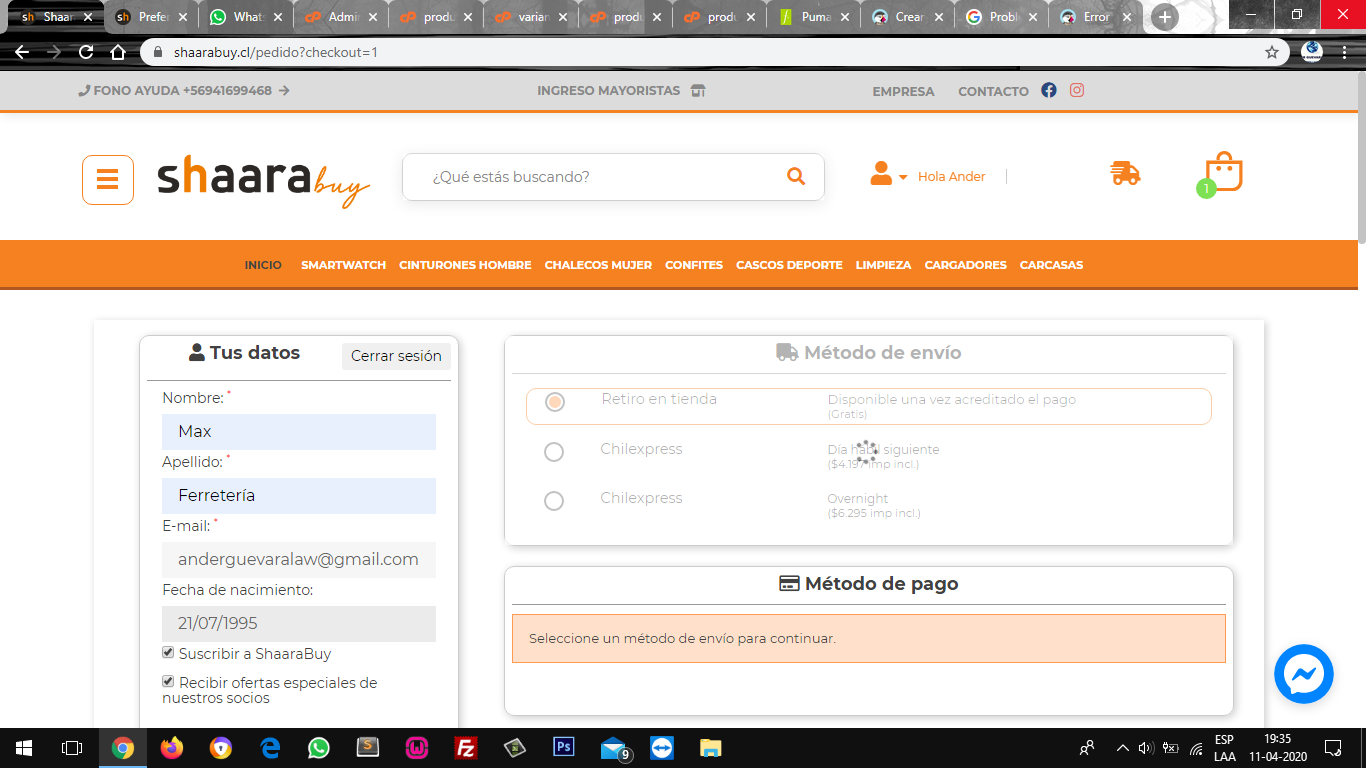Viewport: 1366px width, 768px height.
Task: Open the EMPRESA link
Action: click(903, 91)
